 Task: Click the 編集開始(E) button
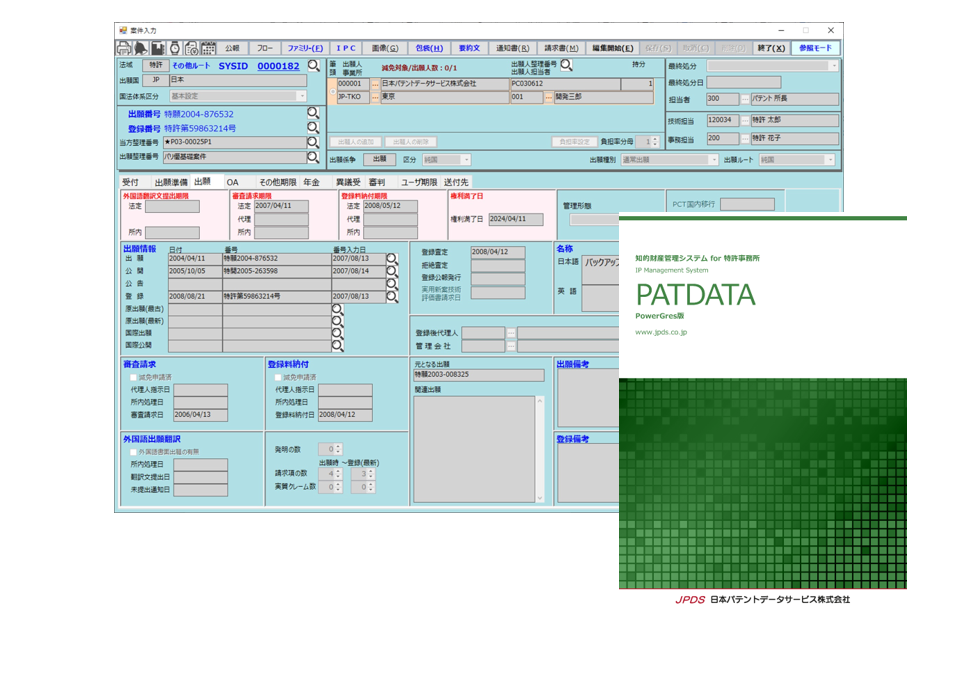(x=612, y=48)
